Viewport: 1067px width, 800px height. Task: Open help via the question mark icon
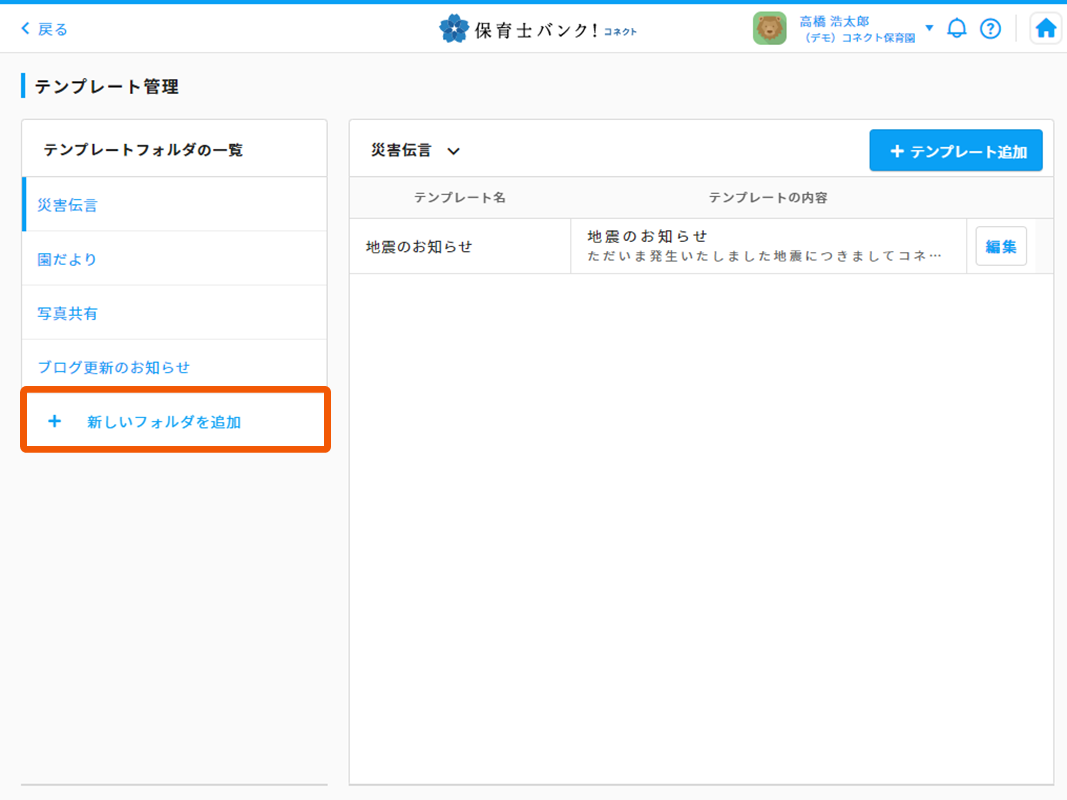(x=990, y=29)
